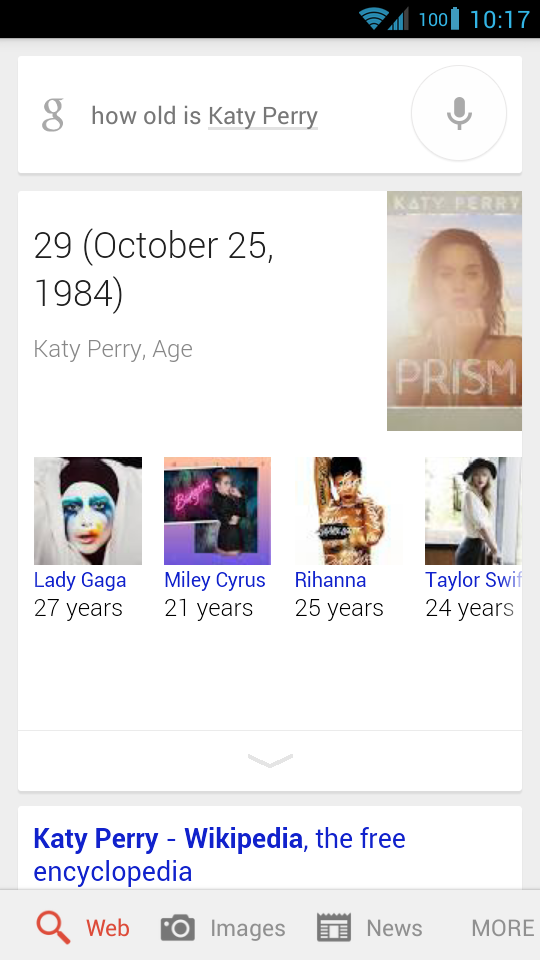Image resolution: width=540 pixels, height=960 pixels.
Task: Select the Web tab label
Action: tap(108, 928)
